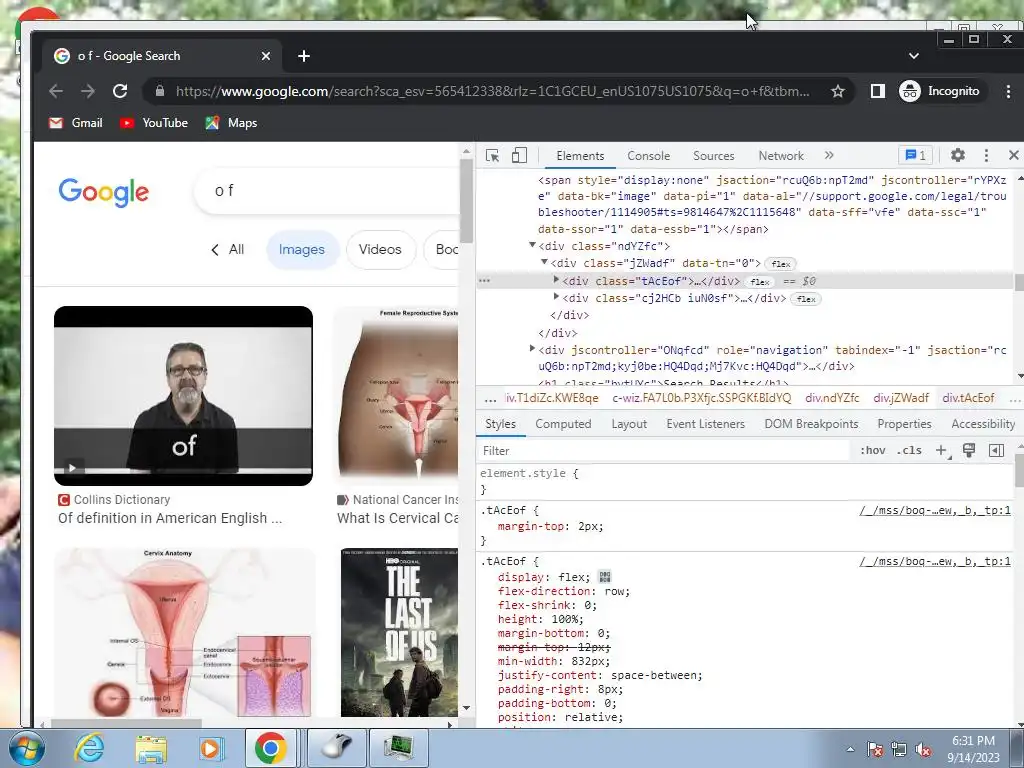Close the 'o f - Google Search' tab
The height and width of the screenshot is (768, 1024).
(x=266, y=56)
